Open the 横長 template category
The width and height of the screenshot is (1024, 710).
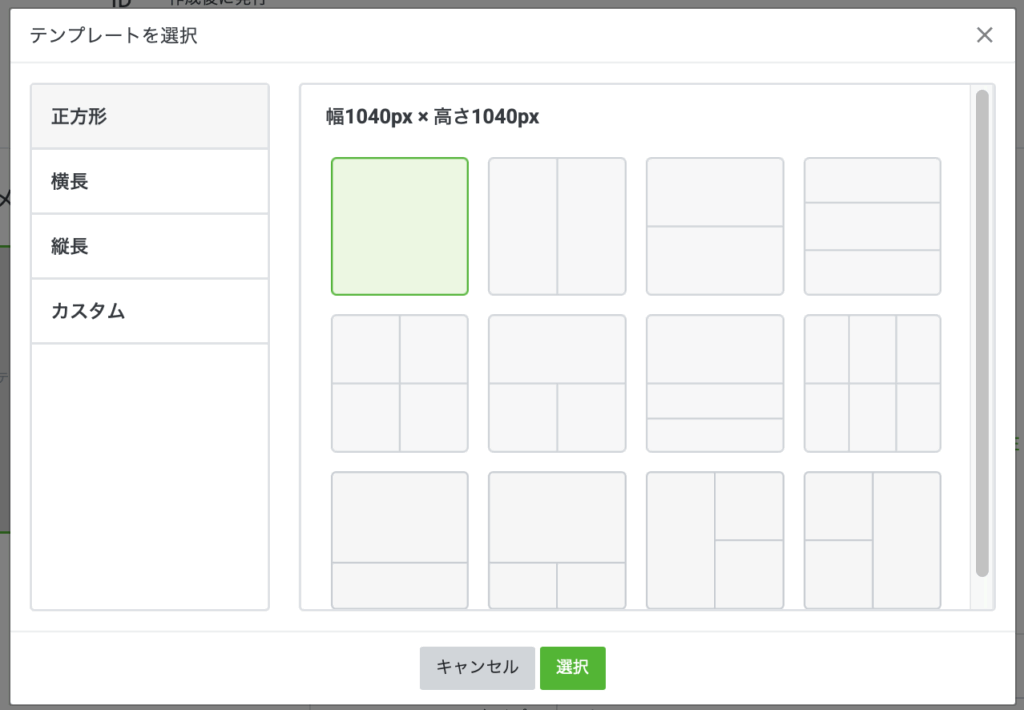(150, 181)
